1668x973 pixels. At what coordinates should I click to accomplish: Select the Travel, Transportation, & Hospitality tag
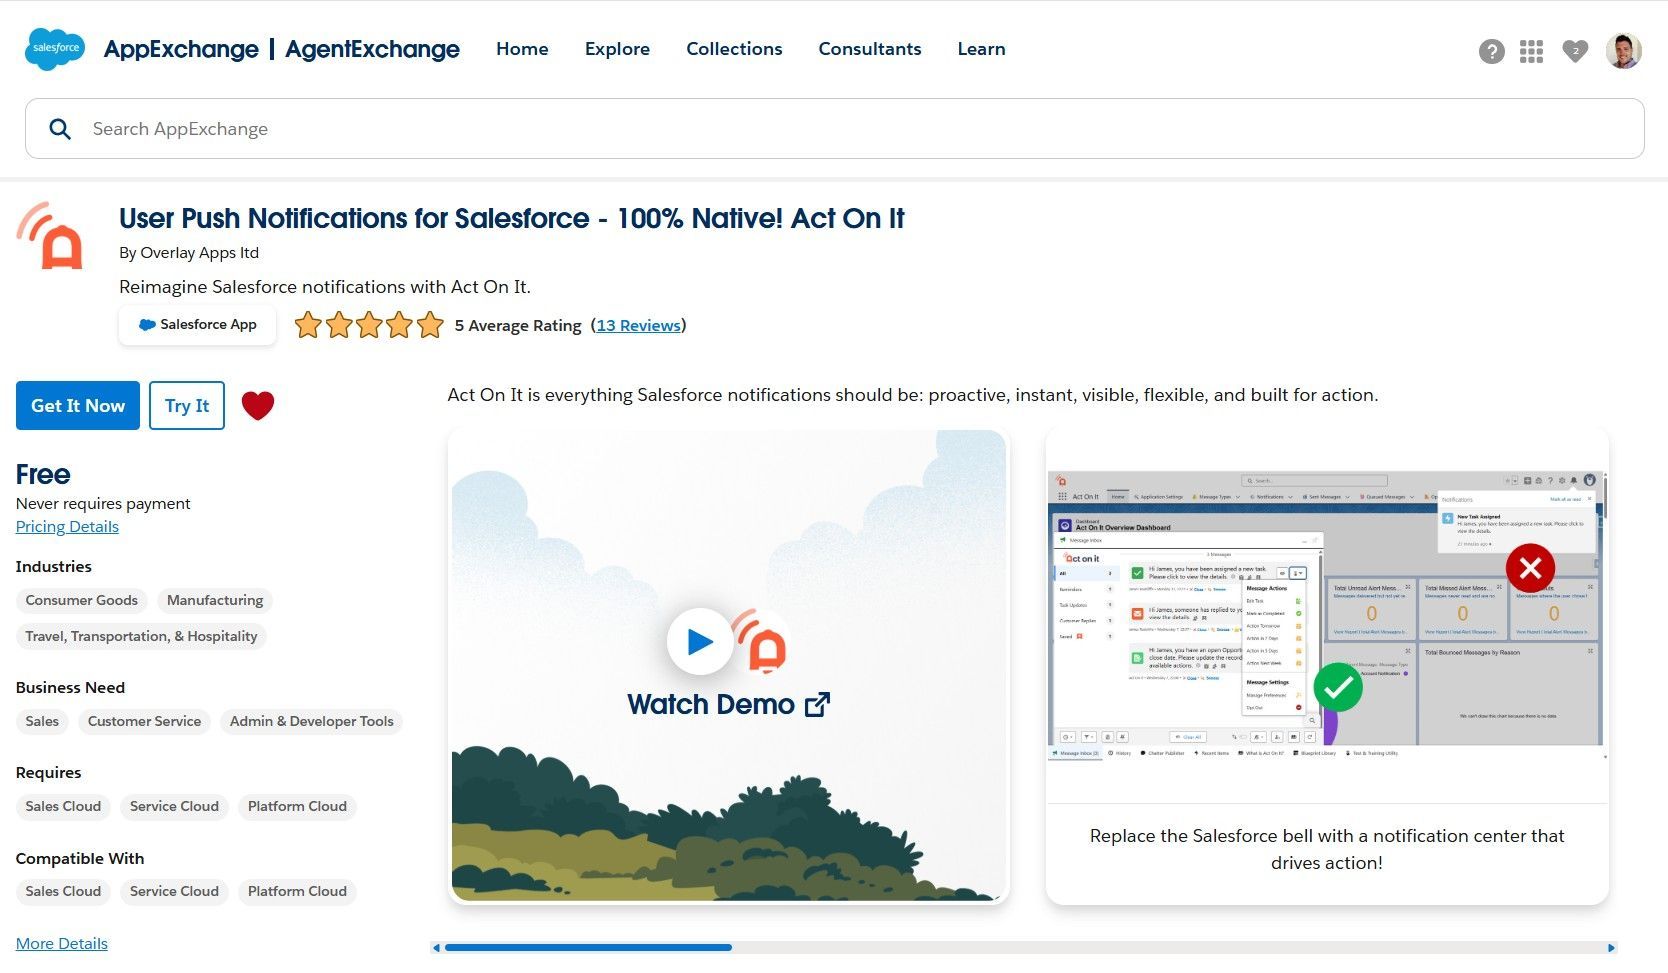[141, 636]
